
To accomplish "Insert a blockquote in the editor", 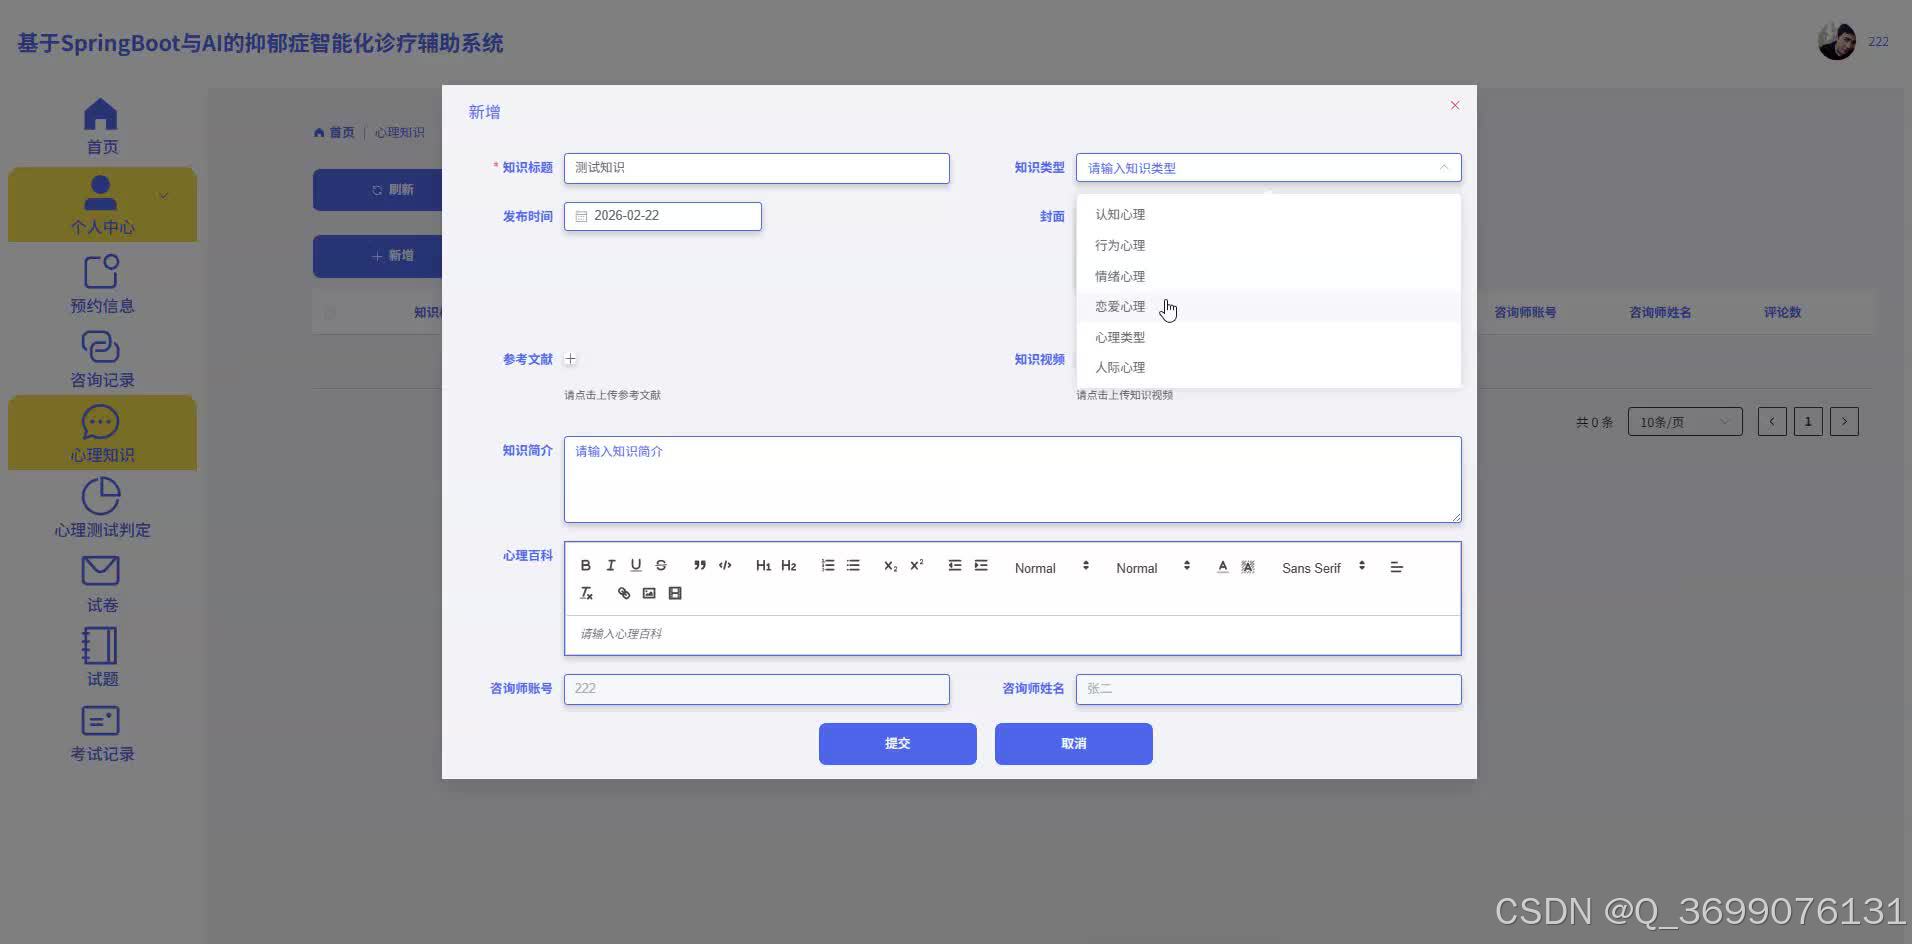I will [700, 566].
